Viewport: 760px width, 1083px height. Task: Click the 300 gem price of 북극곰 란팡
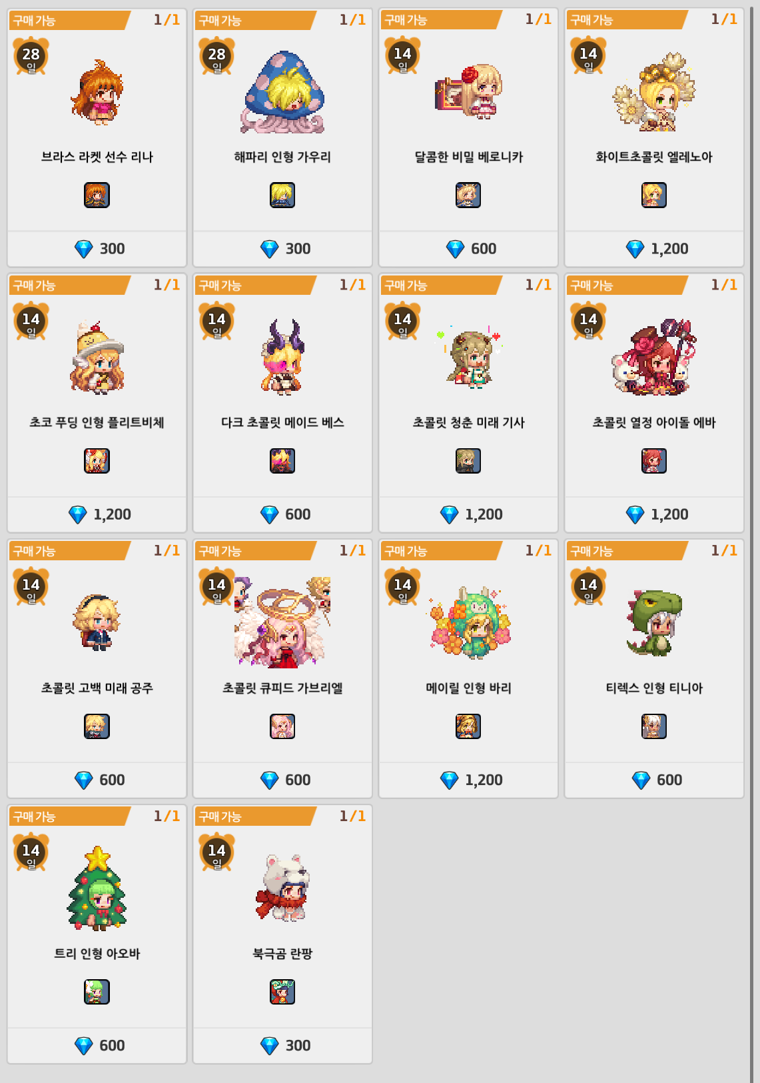[x=285, y=1046]
